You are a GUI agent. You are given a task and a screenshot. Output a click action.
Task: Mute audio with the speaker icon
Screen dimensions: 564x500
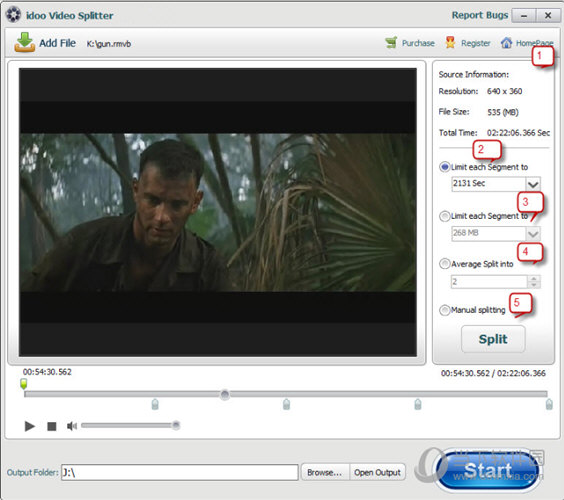click(72, 426)
